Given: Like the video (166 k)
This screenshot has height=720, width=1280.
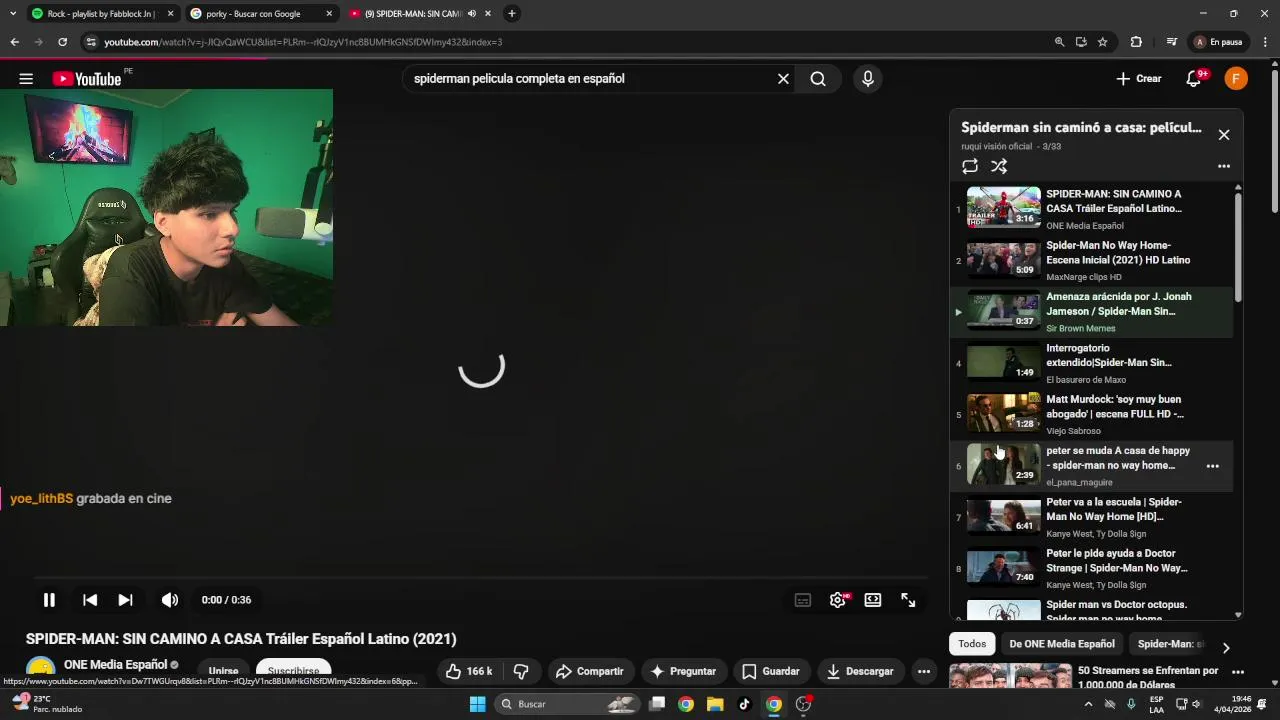Looking at the screenshot, I should coord(468,671).
